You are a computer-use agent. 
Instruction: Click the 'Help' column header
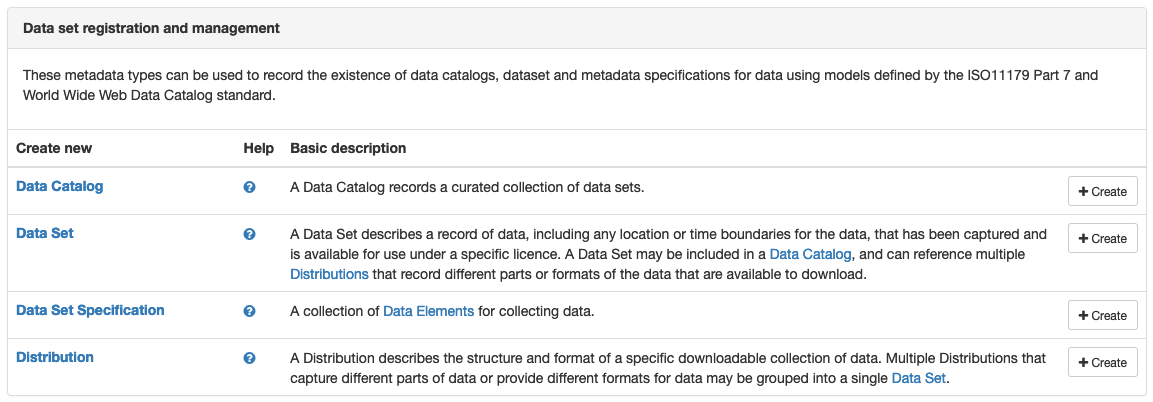click(x=259, y=148)
